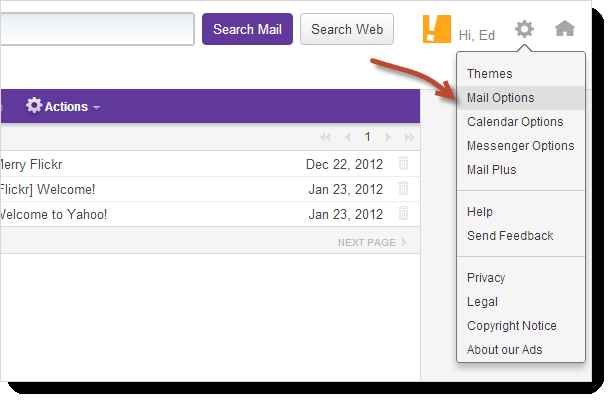Go to Yahoo home via house icon
This screenshot has width=612, height=402.
click(565, 28)
